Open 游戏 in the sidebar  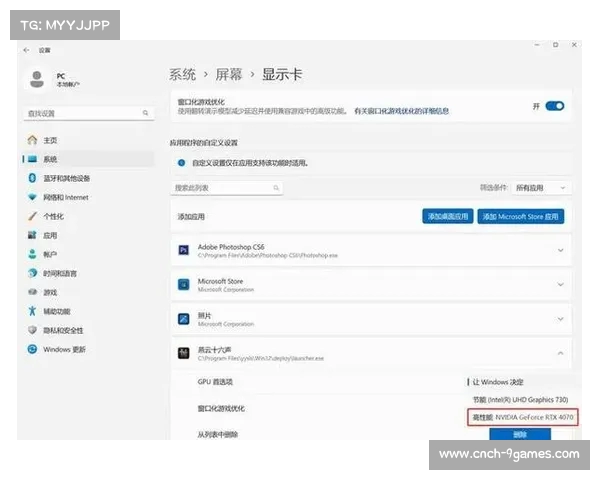[x=89, y=292]
